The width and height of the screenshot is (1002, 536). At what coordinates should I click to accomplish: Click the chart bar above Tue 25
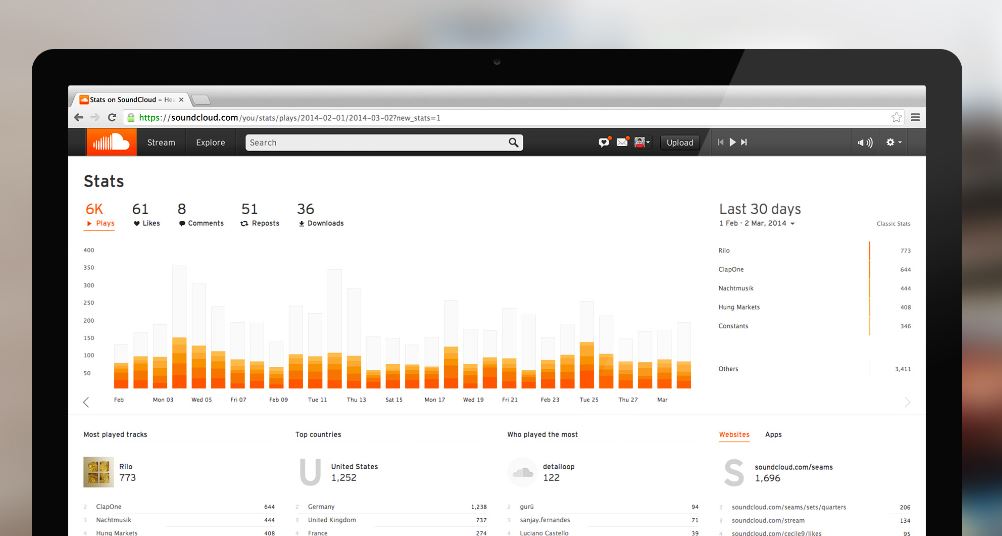(x=587, y=345)
